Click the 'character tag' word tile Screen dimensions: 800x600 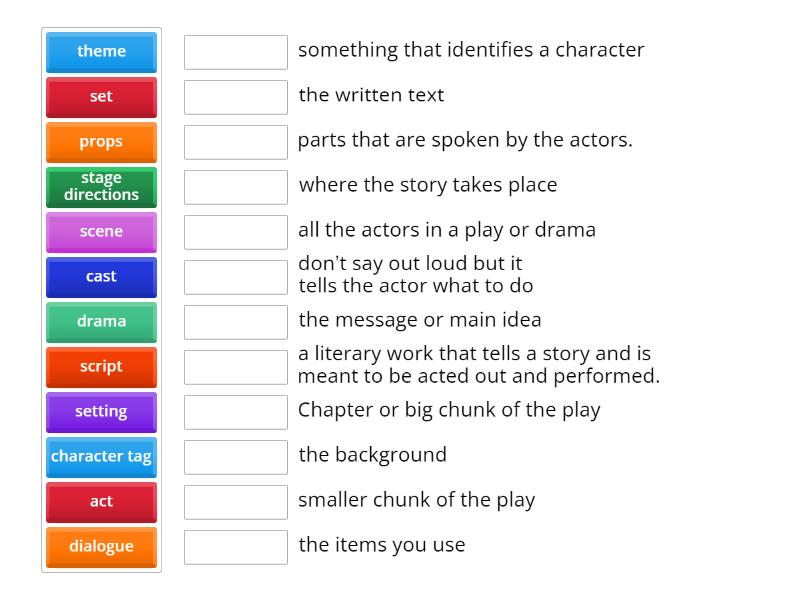pyautogui.click(x=100, y=457)
